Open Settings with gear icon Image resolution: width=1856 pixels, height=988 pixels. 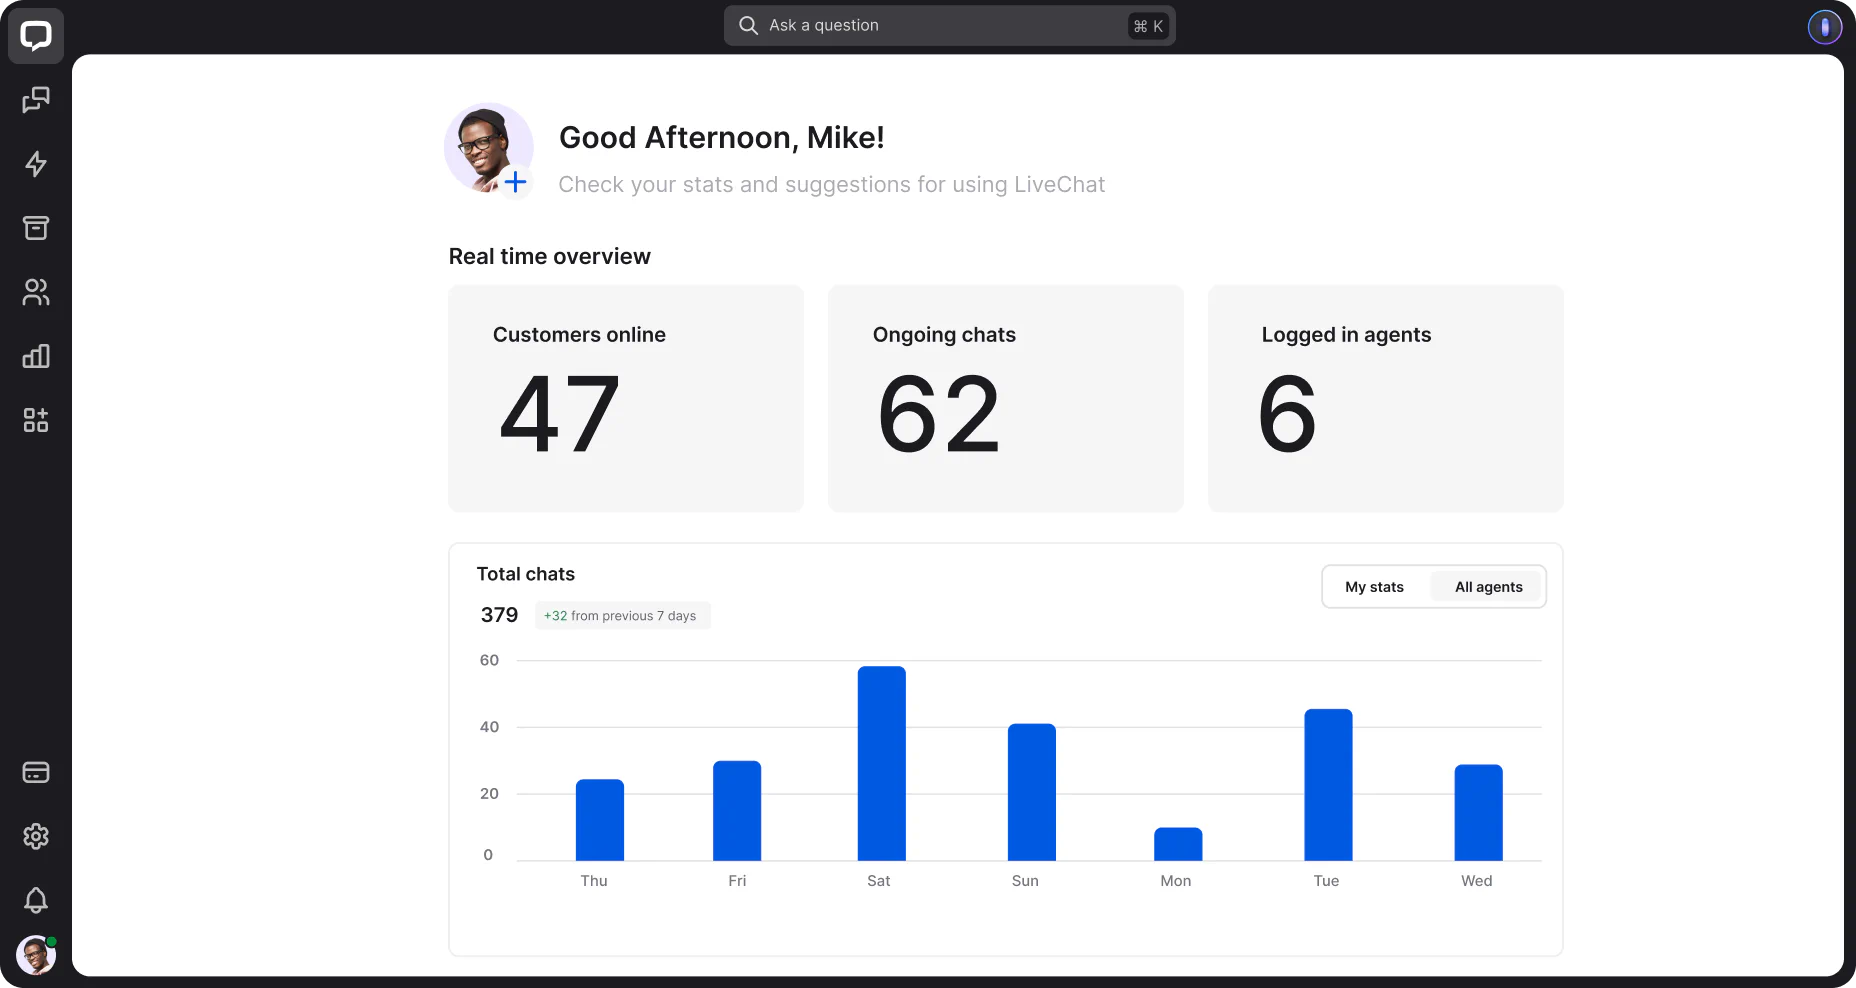tap(36, 837)
